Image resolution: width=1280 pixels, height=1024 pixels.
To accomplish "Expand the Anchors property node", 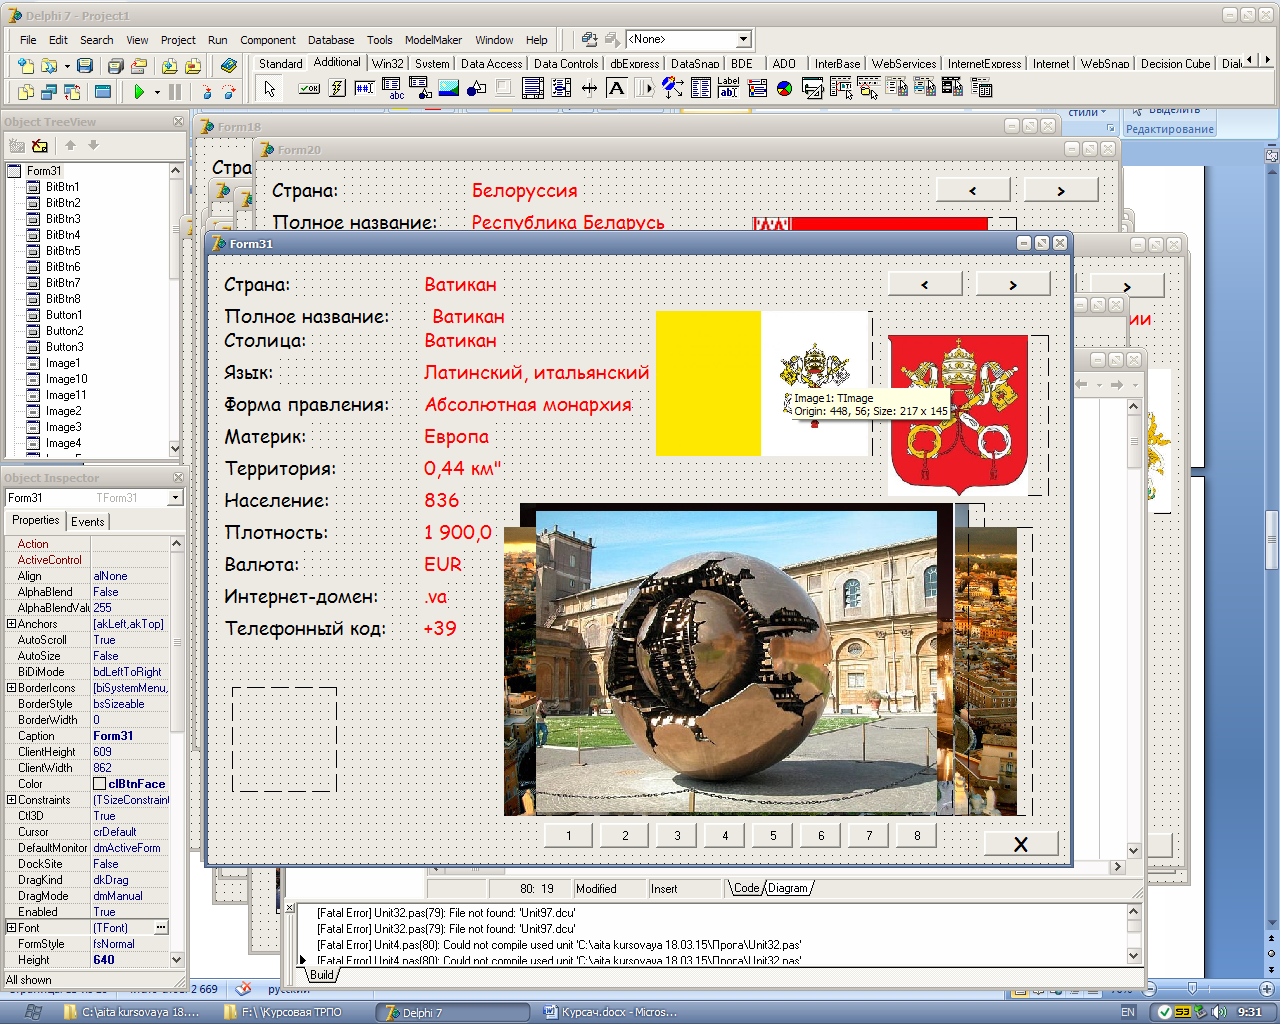I will (x=11, y=624).
